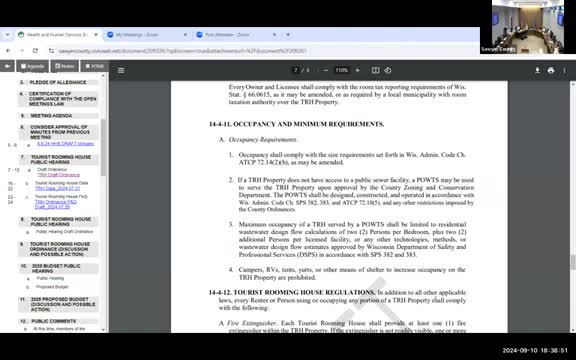Rotate the PDF with rotate icon

click(388, 70)
